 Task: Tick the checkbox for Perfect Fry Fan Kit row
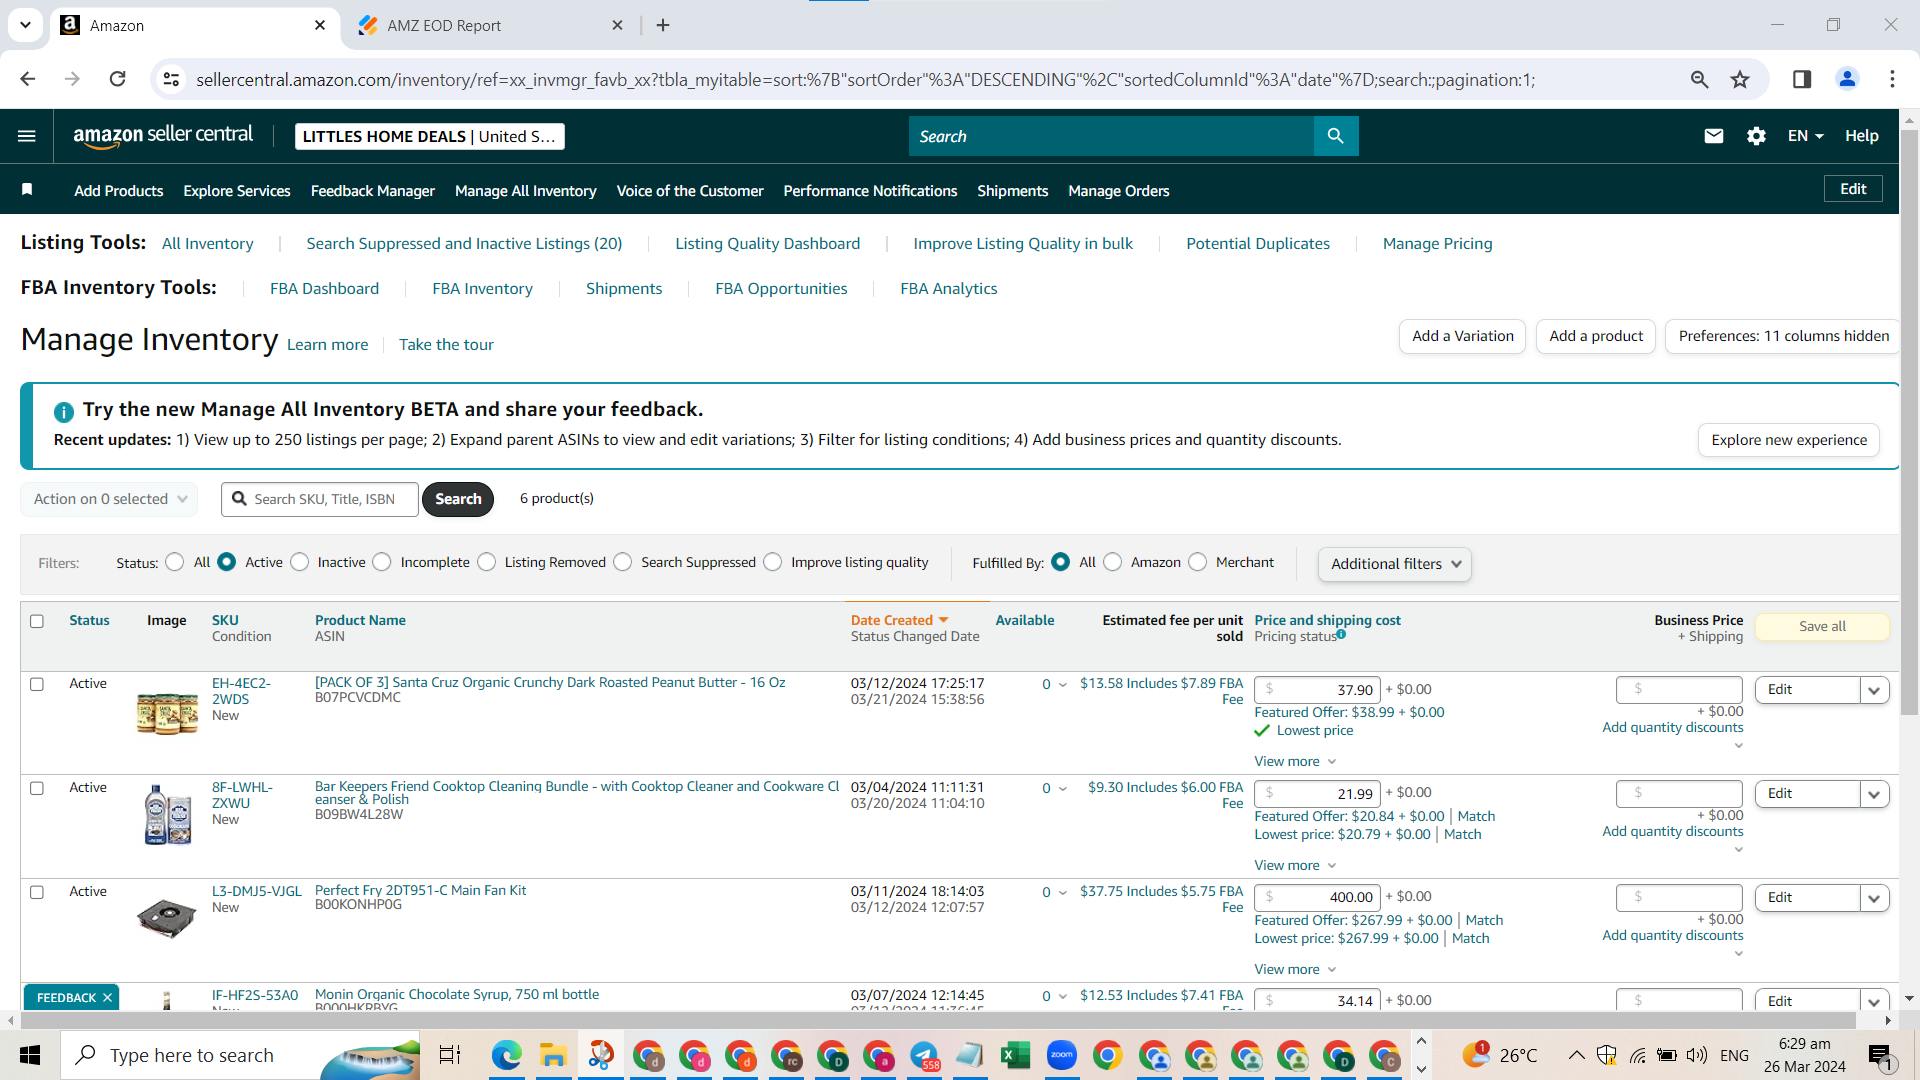(x=37, y=893)
